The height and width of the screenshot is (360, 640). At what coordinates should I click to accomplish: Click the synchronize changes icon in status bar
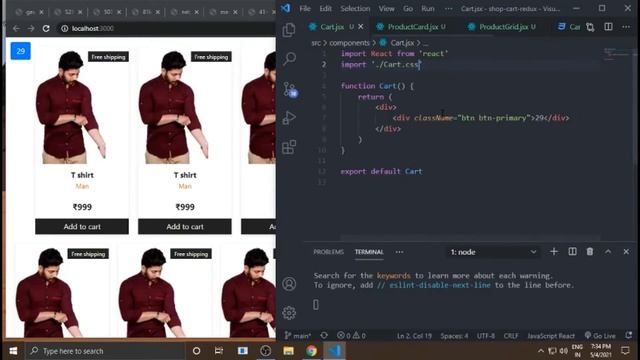(x=324, y=335)
